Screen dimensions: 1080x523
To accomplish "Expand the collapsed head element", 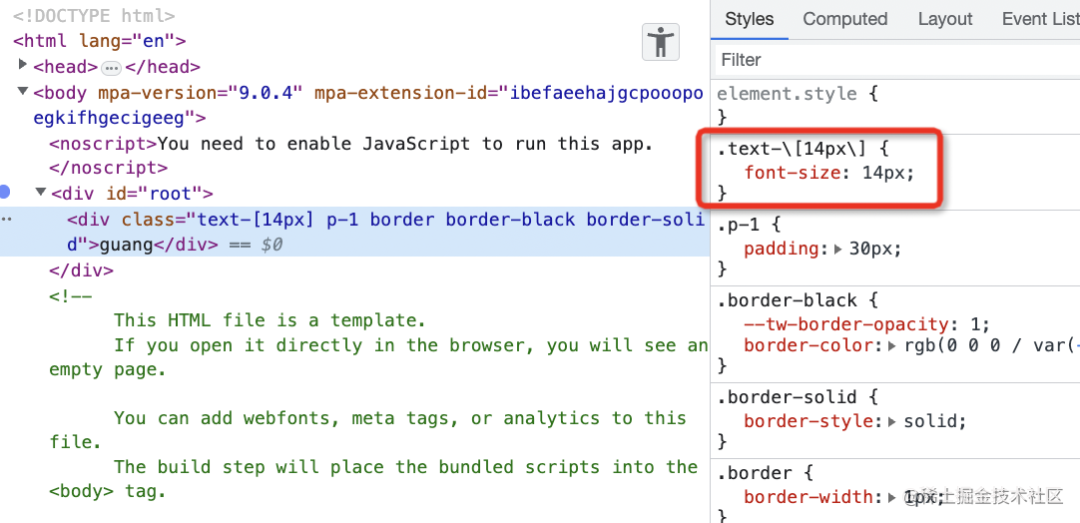I will pyautogui.click(x=23, y=65).
